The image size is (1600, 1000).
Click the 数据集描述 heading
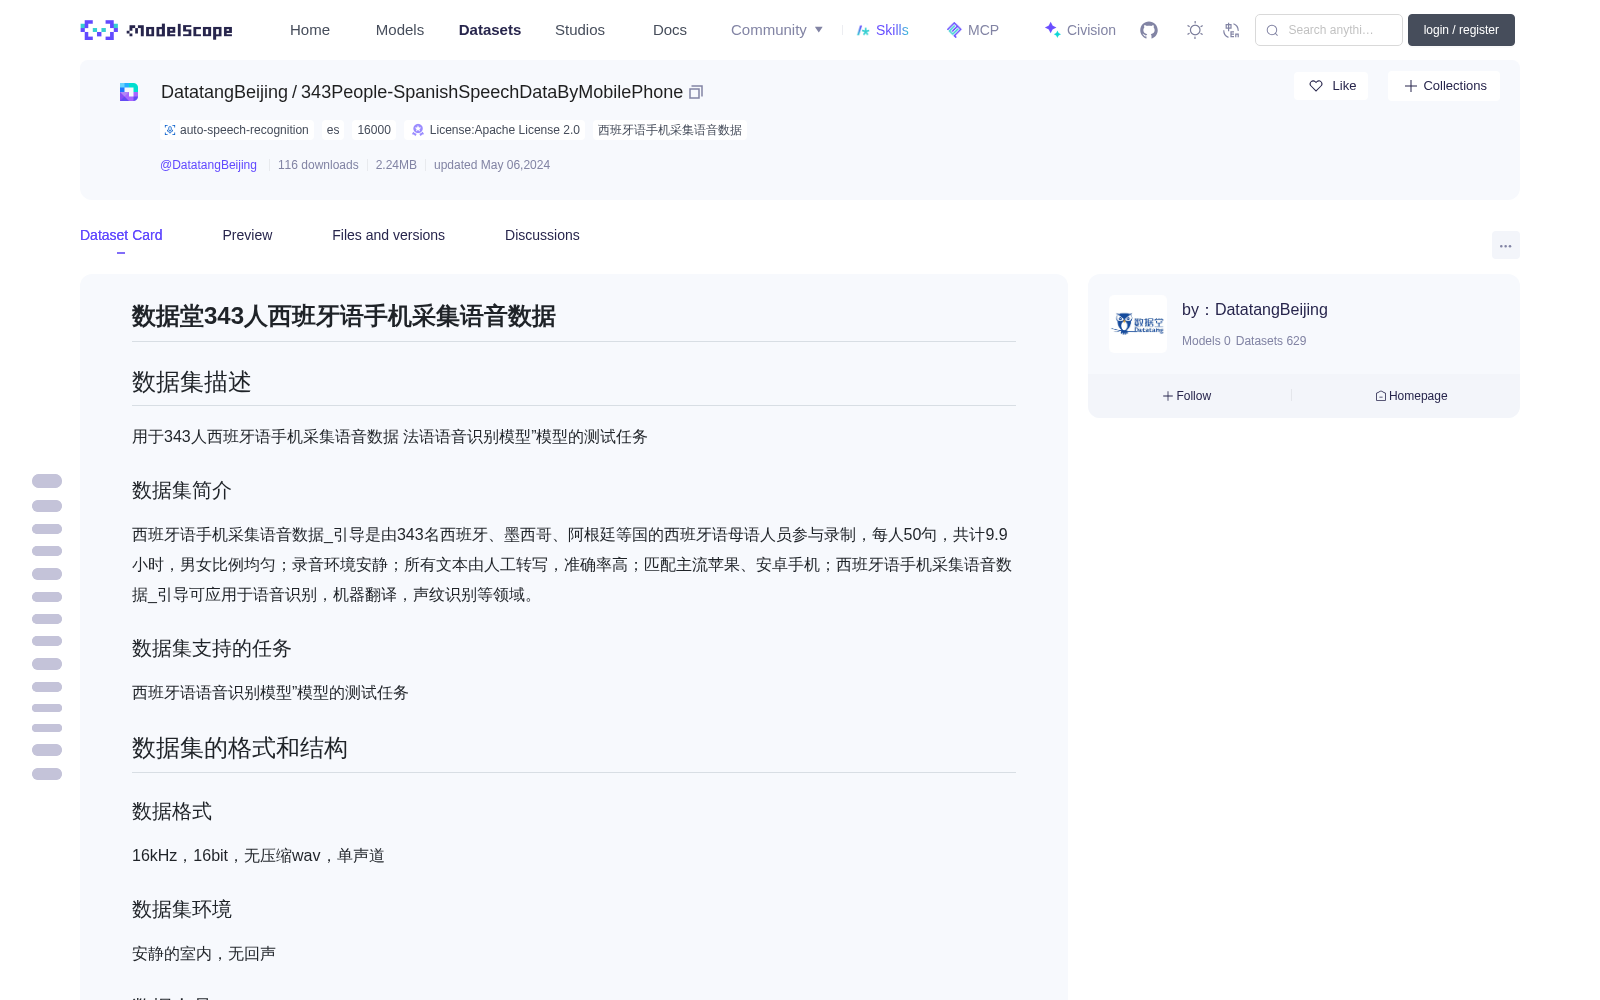191,382
